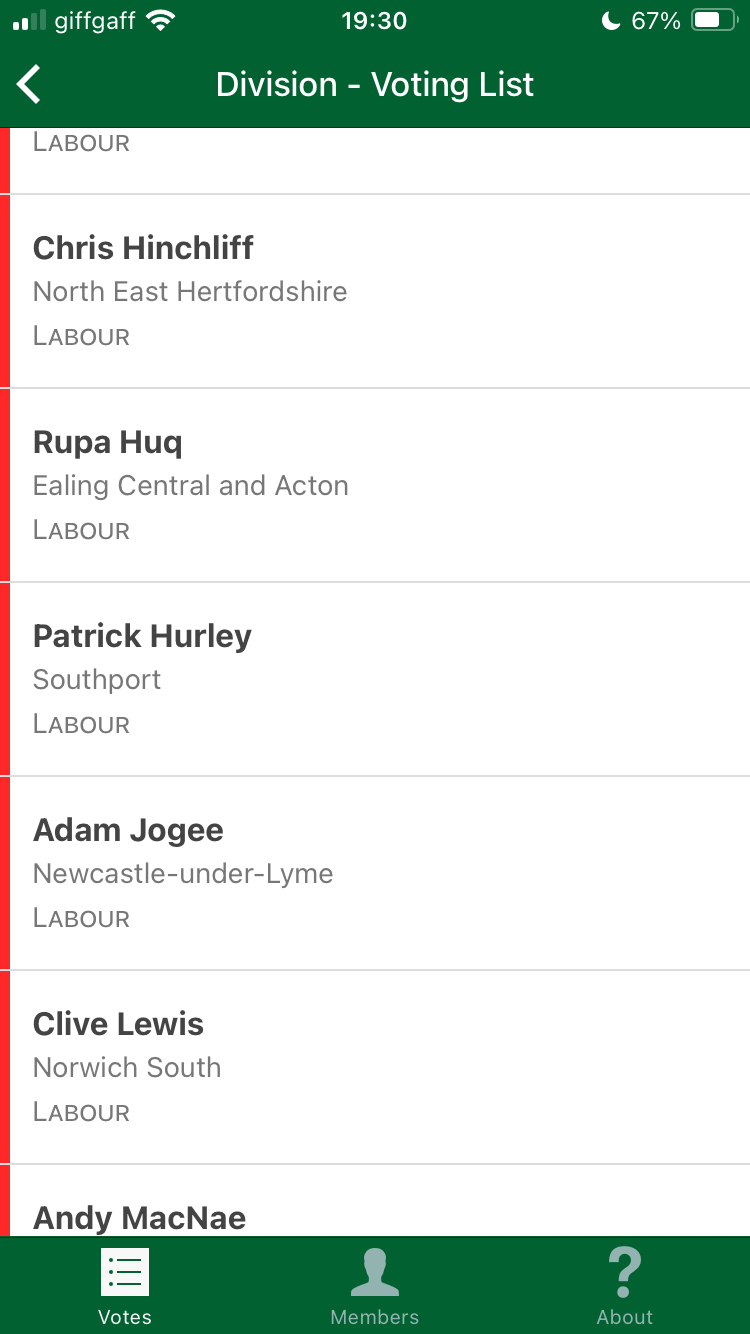Open the Members person icon
Viewport: 750px width, 1334px height.
(x=375, y=1272)
